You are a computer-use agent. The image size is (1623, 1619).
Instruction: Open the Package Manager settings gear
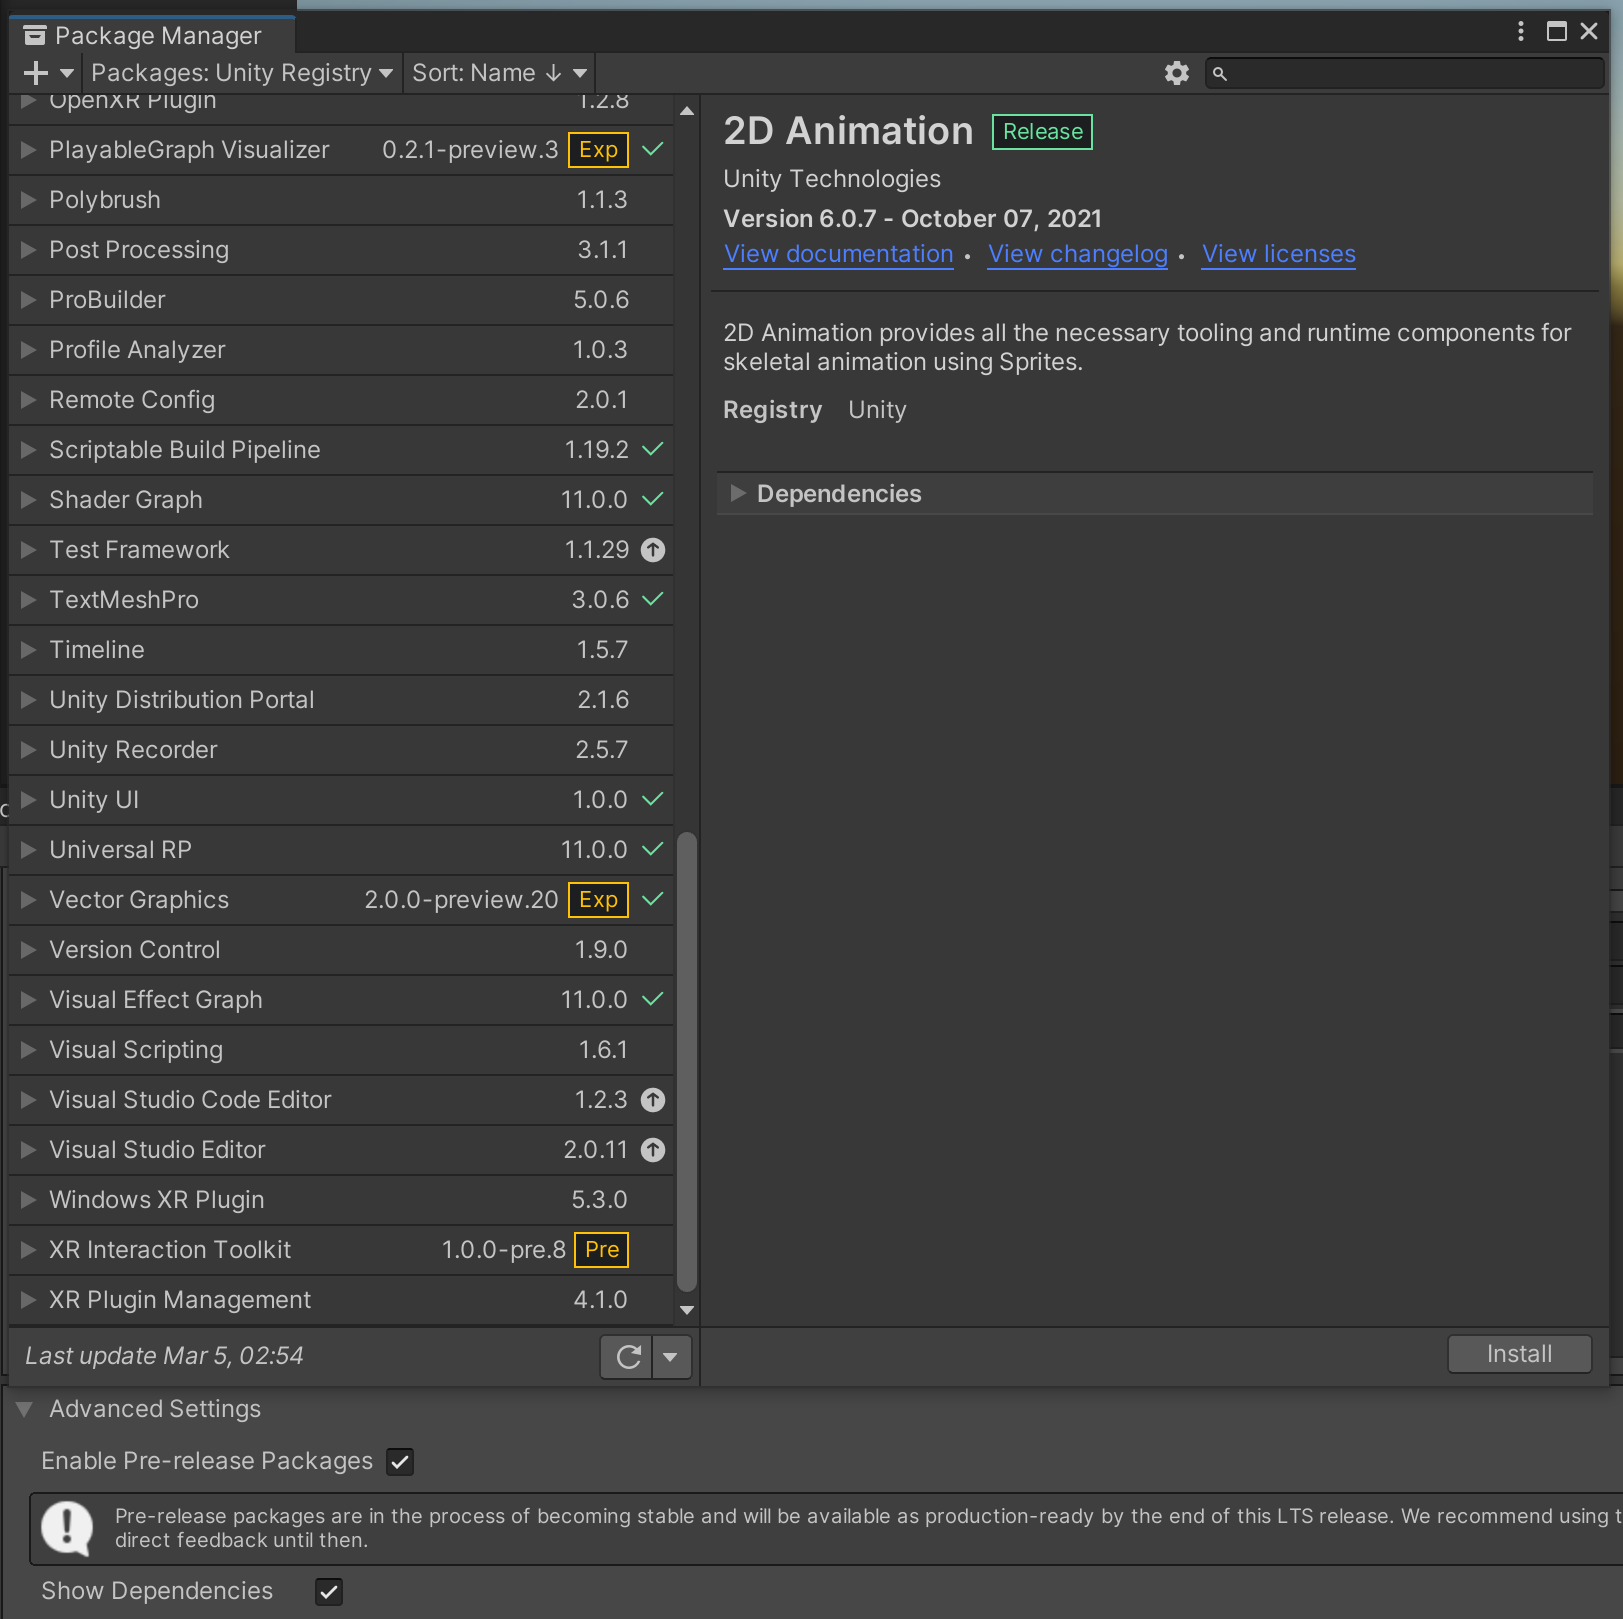coord(1177,73)
